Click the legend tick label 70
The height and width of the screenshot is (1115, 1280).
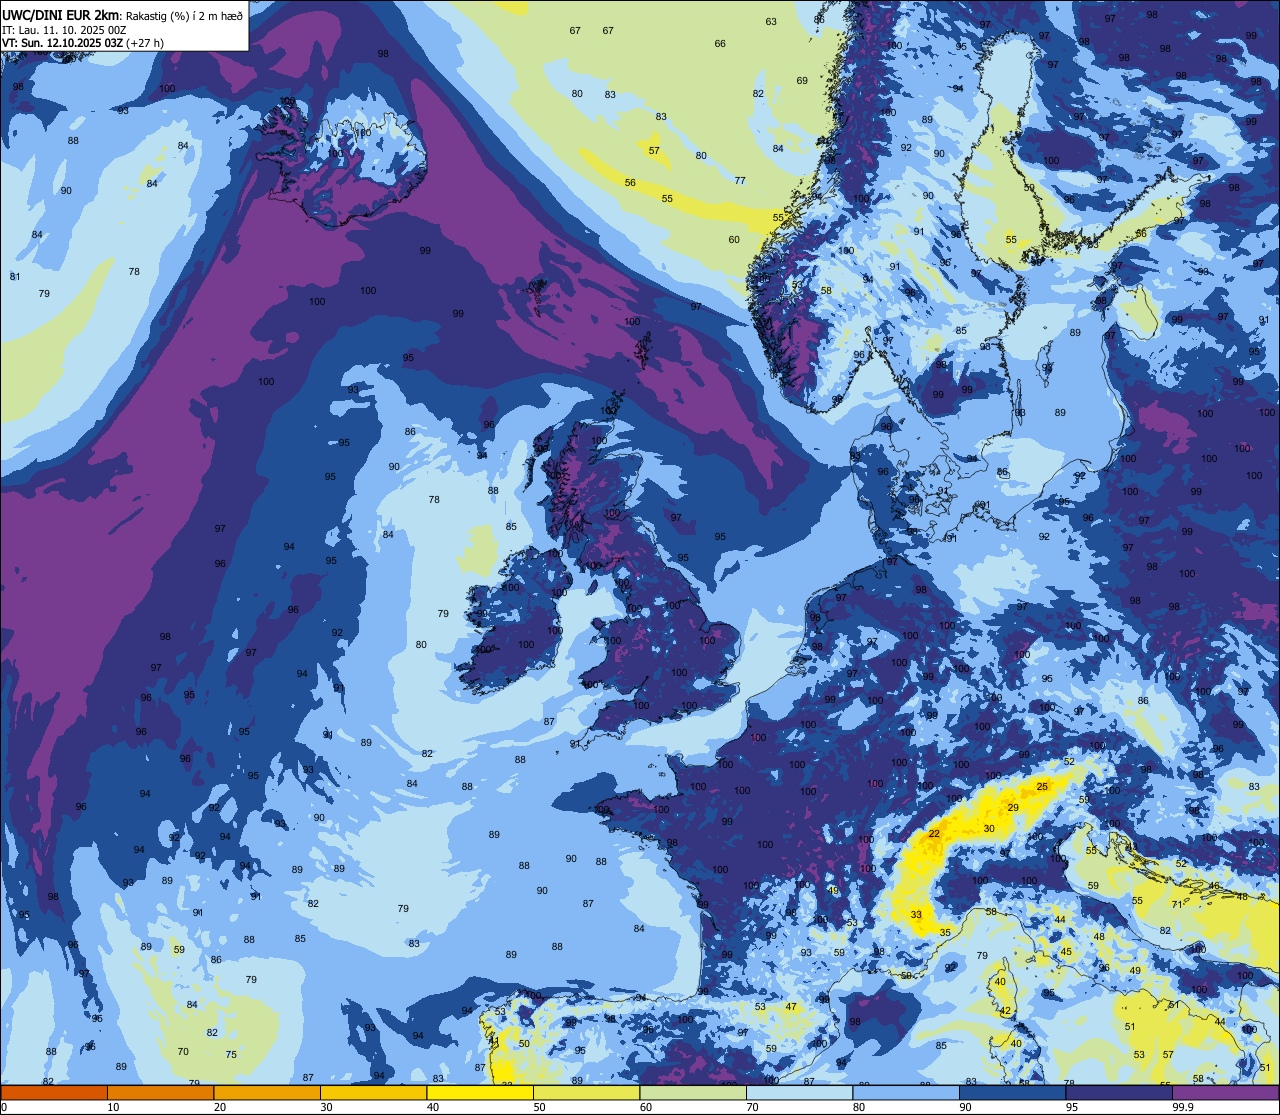pyautogui.click(x=752, y=1107)
